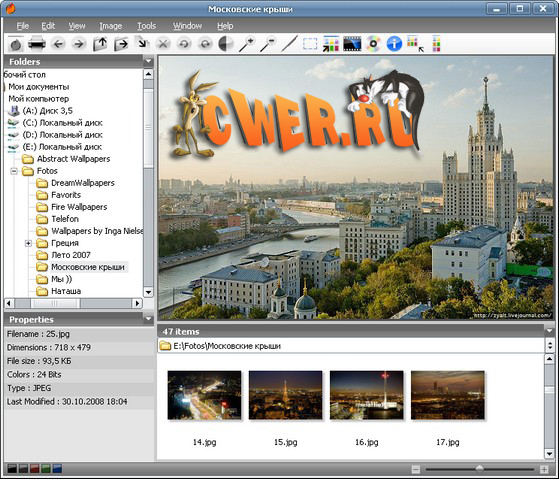559x479 pixels.
Task: Click the path bar up-down stepper
Action: click(550, 345)
